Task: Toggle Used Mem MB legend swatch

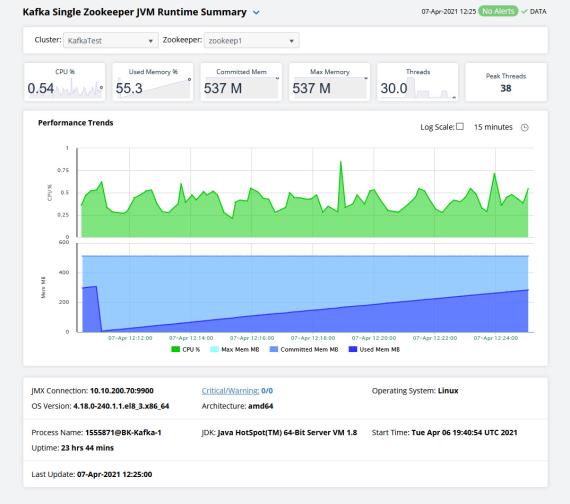Action: tap(353, 349)
